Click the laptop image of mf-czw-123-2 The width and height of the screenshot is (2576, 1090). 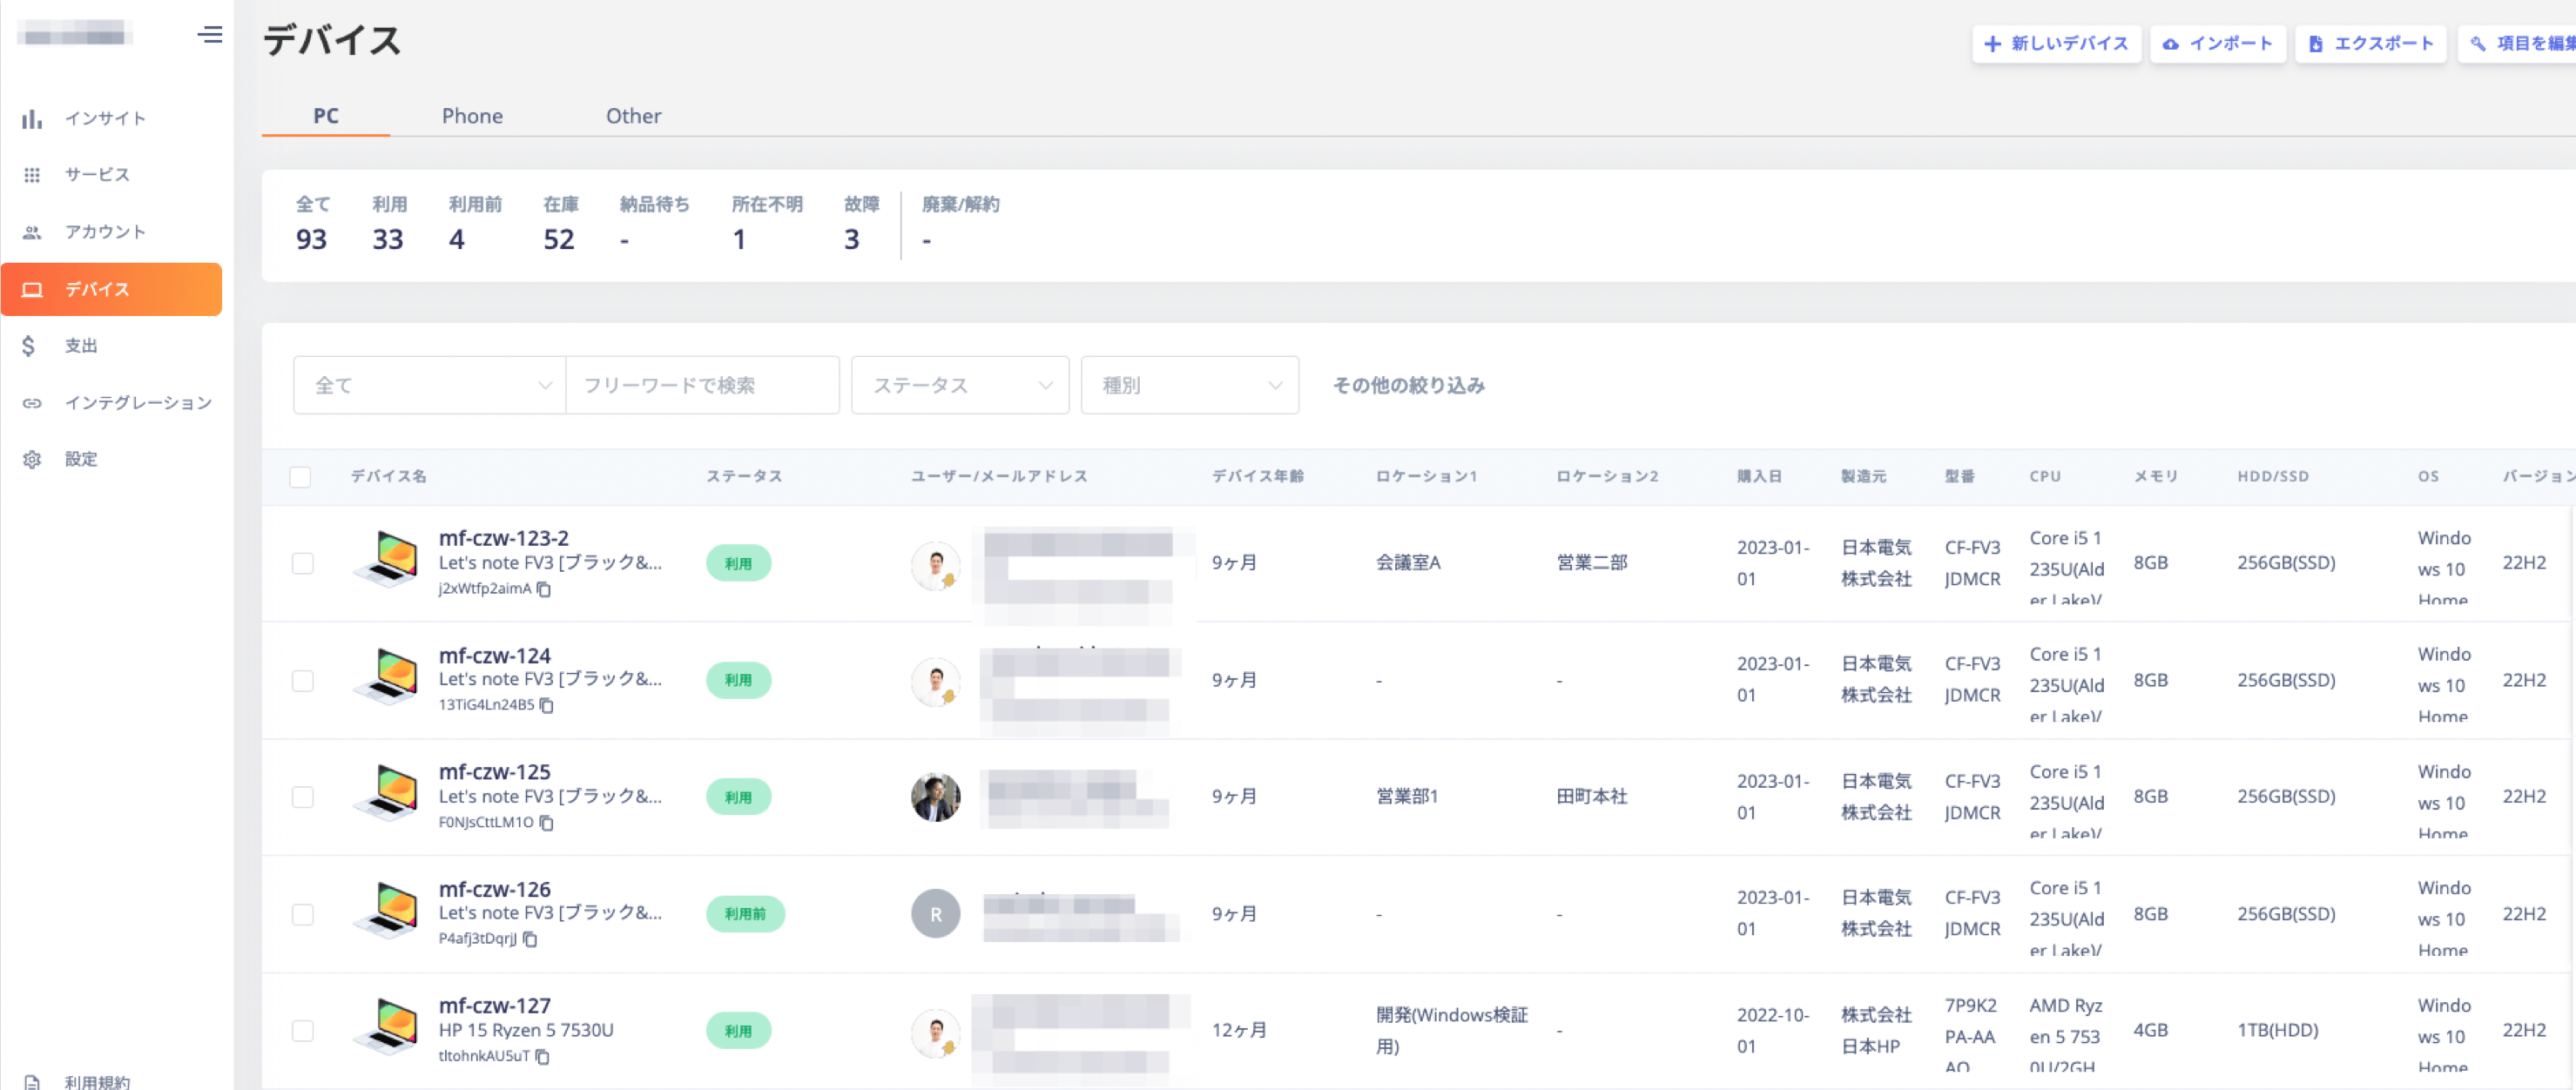pyautogui.click(x=386, y=559)
